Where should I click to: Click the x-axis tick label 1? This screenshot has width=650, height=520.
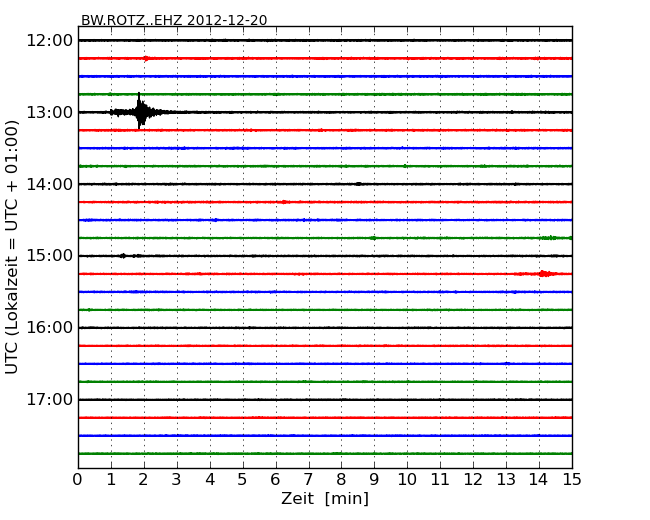111,479
